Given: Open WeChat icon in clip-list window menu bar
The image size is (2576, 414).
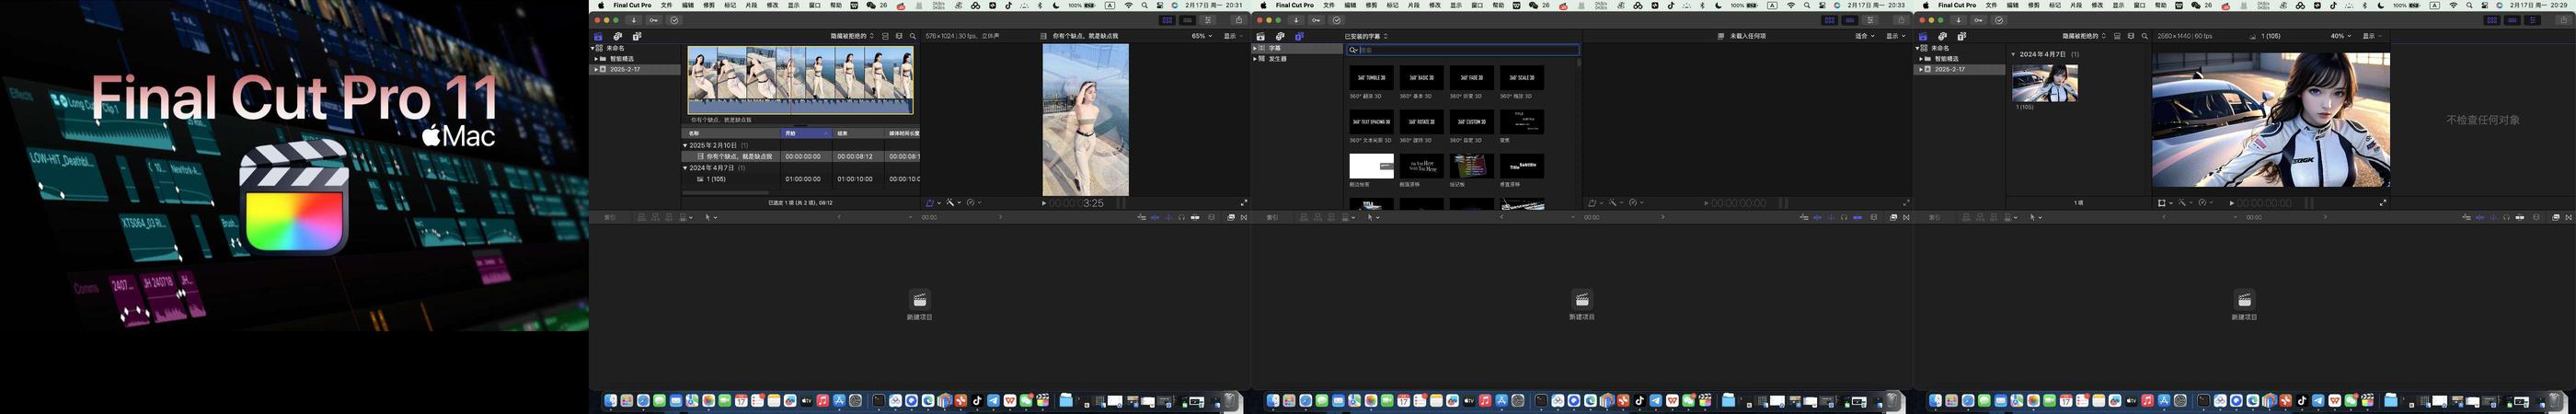Looking at the screenshot, I should 871,5.
